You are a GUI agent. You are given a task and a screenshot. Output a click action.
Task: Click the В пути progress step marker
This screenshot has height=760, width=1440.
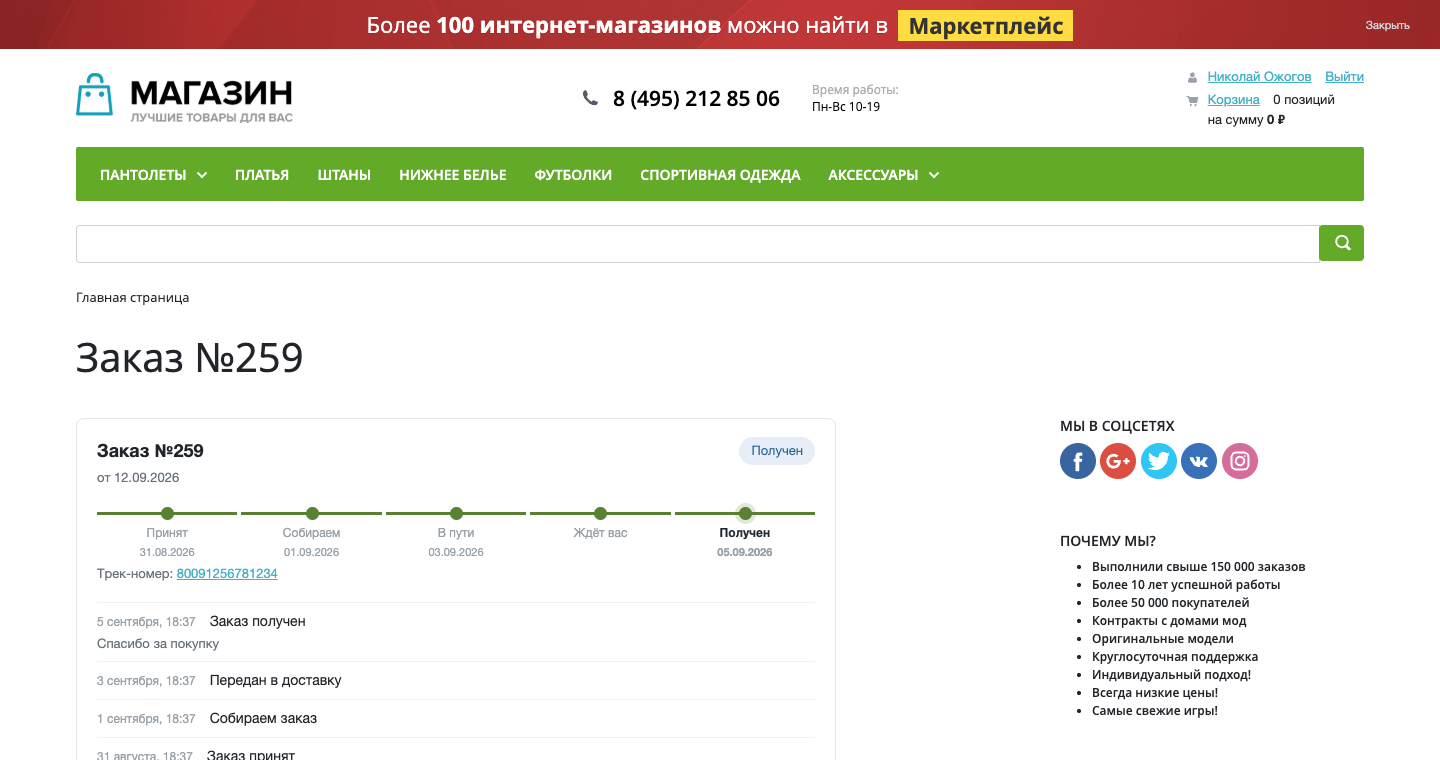tap(456, 514)
